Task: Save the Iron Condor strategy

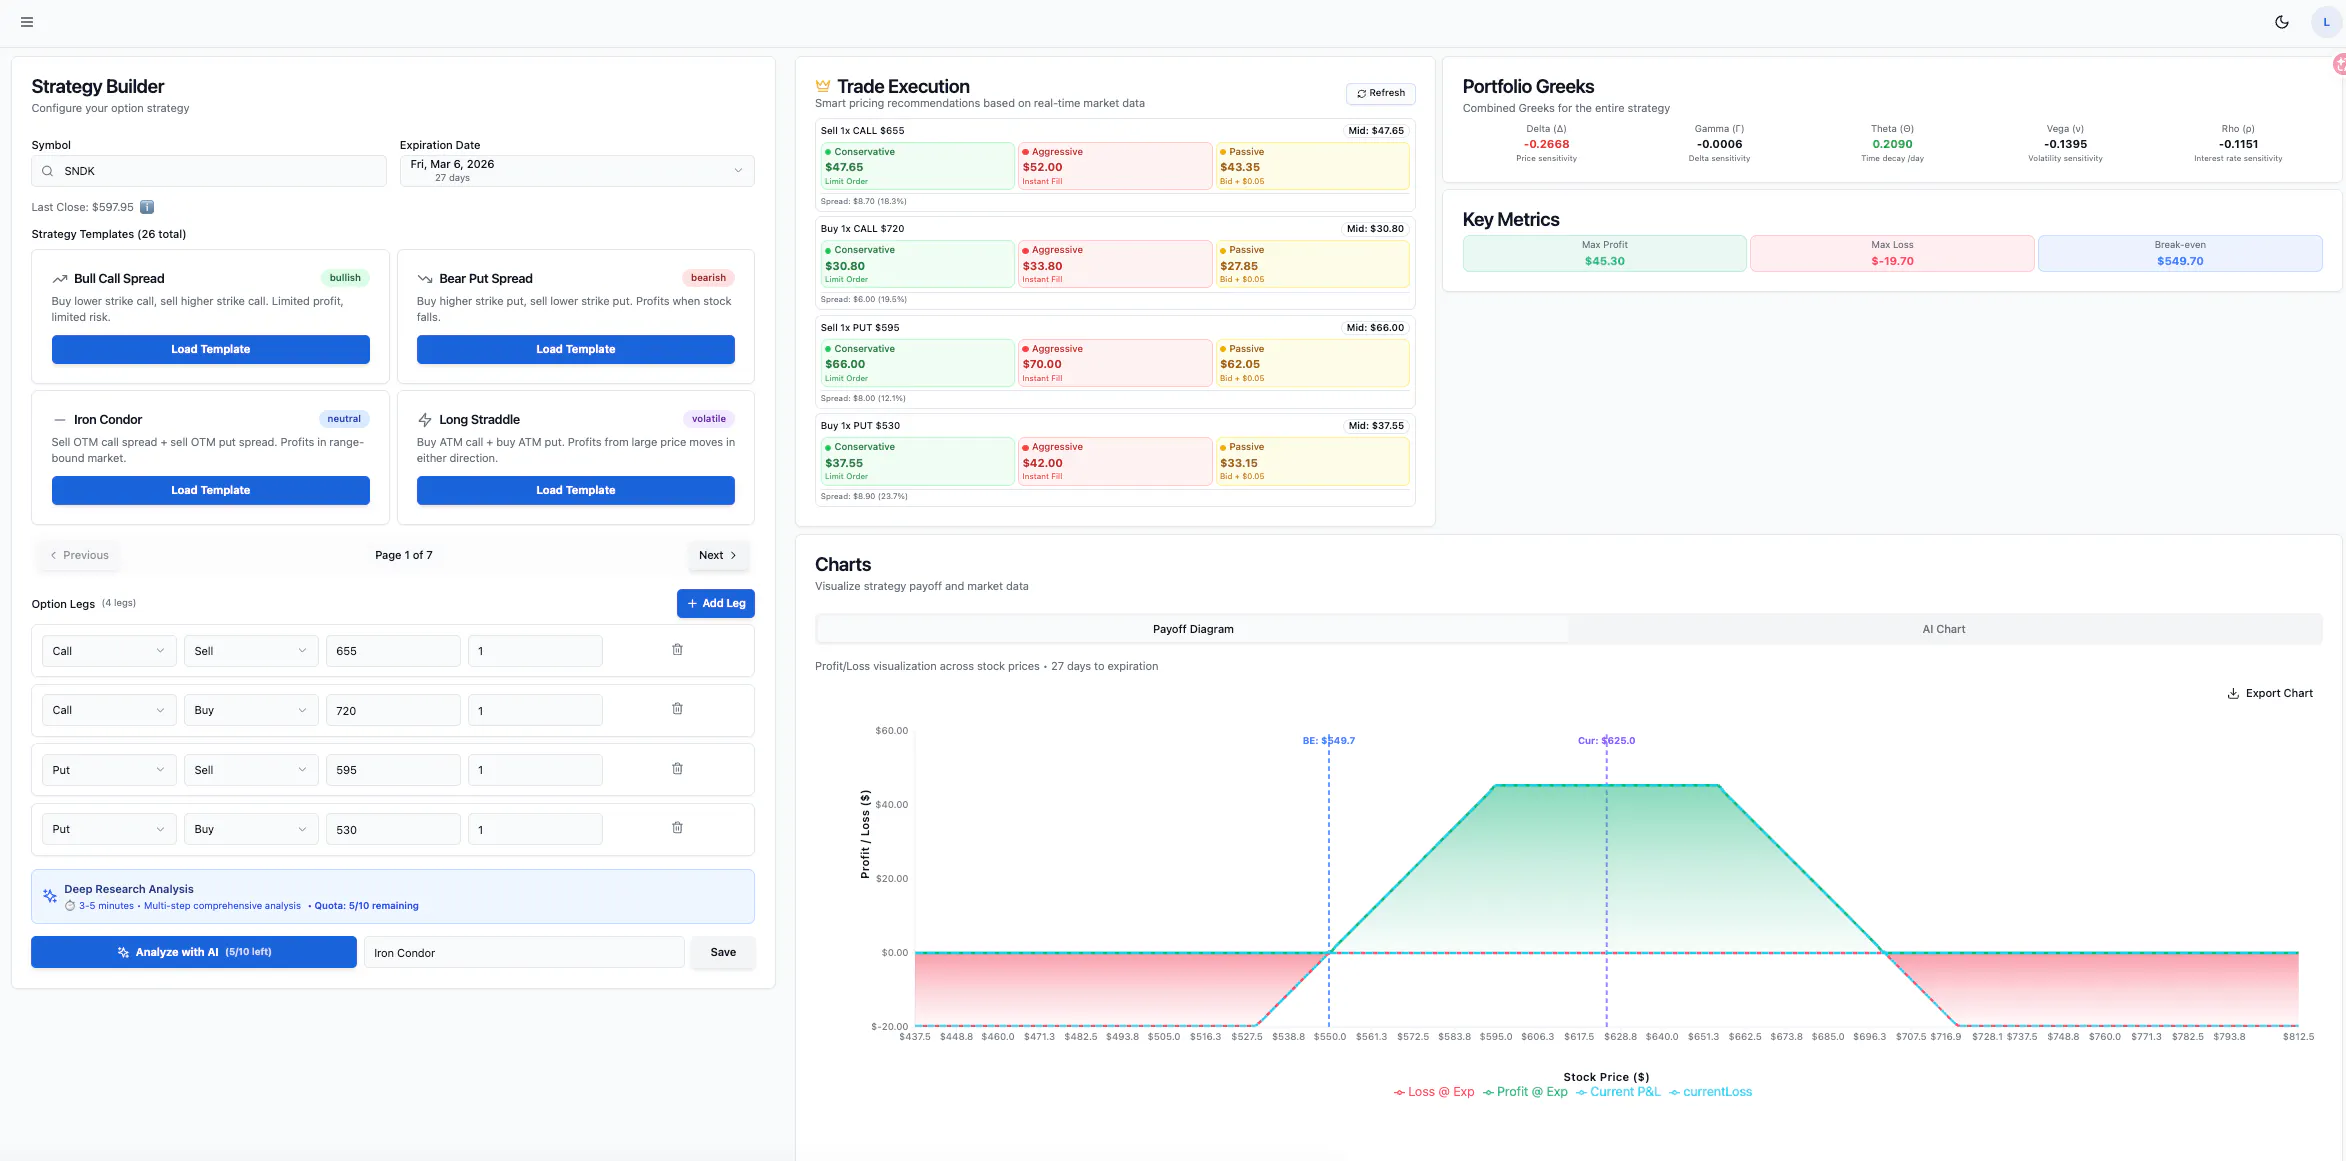Action: pyautogui.click(x=723, y=952)
